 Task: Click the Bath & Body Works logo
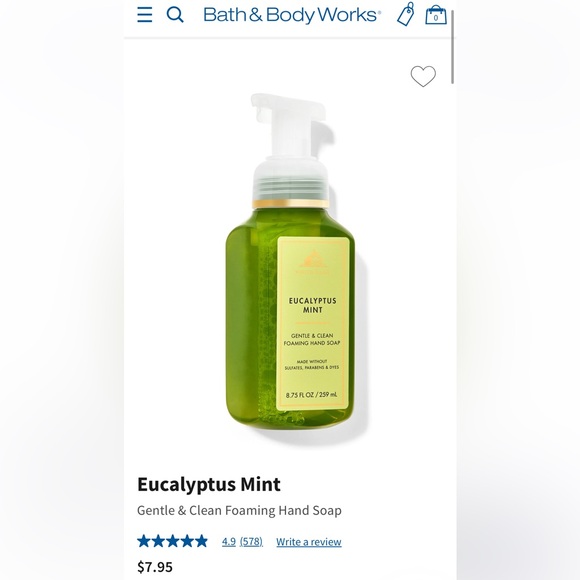tap(290, 15)
